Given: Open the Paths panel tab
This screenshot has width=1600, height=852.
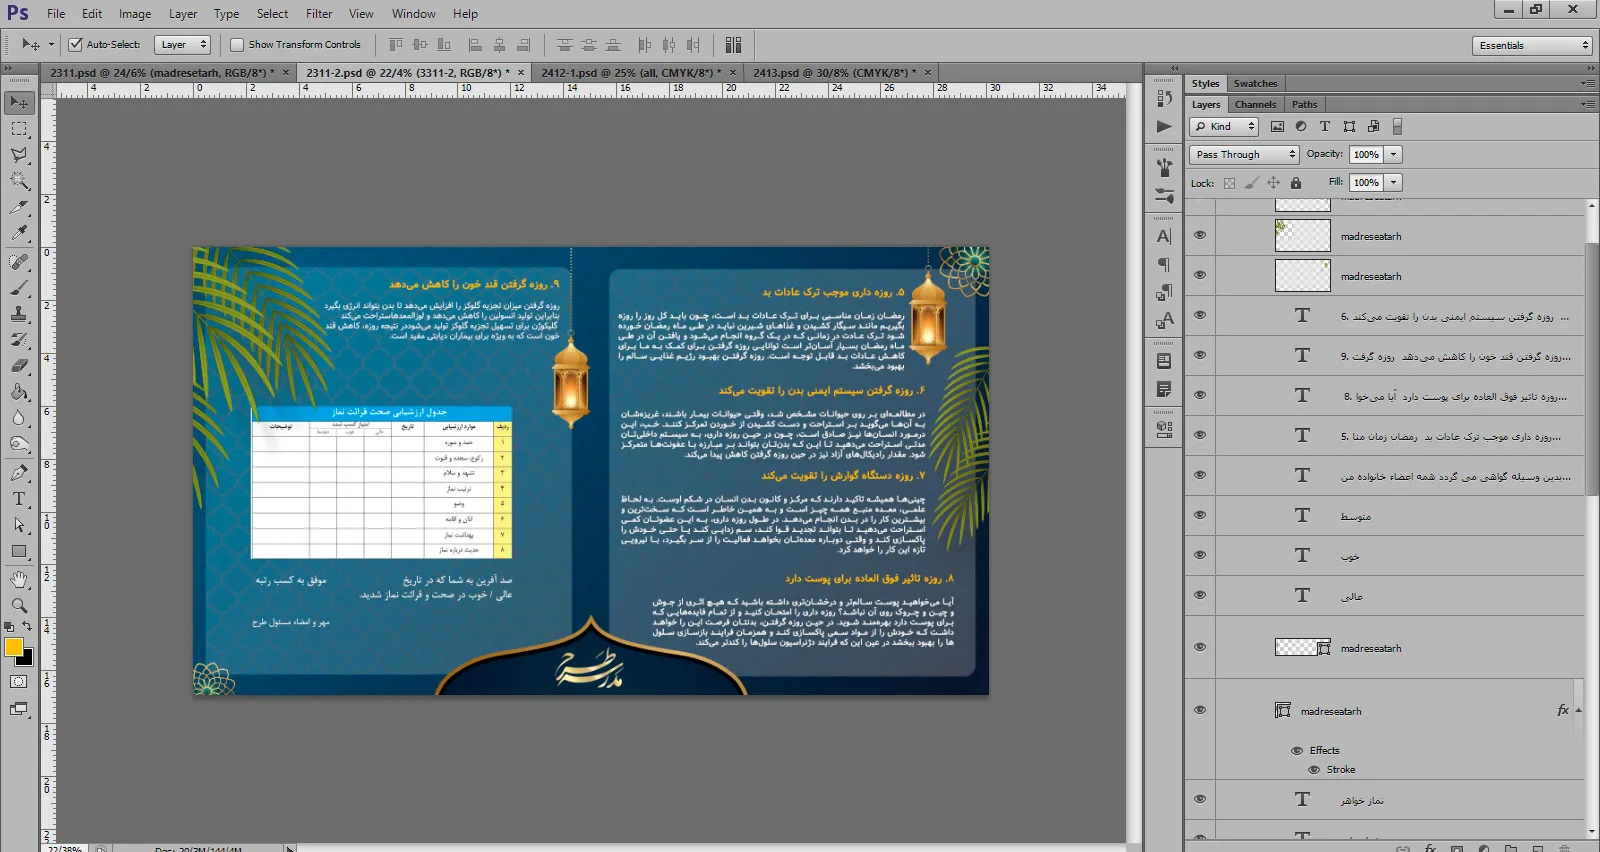Looking at the screenshot, I should coord(1304,104).
